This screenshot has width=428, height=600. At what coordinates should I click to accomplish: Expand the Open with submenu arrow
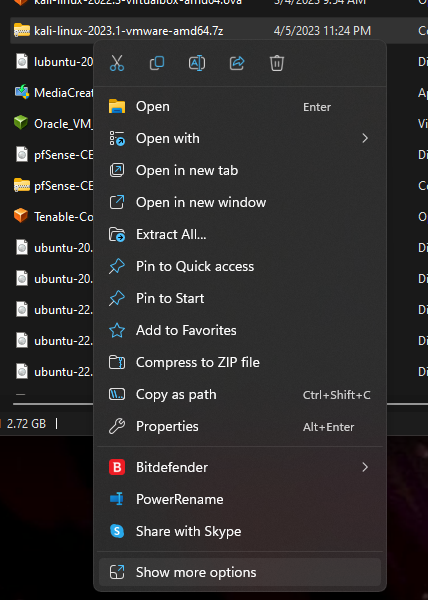point(365,138)
